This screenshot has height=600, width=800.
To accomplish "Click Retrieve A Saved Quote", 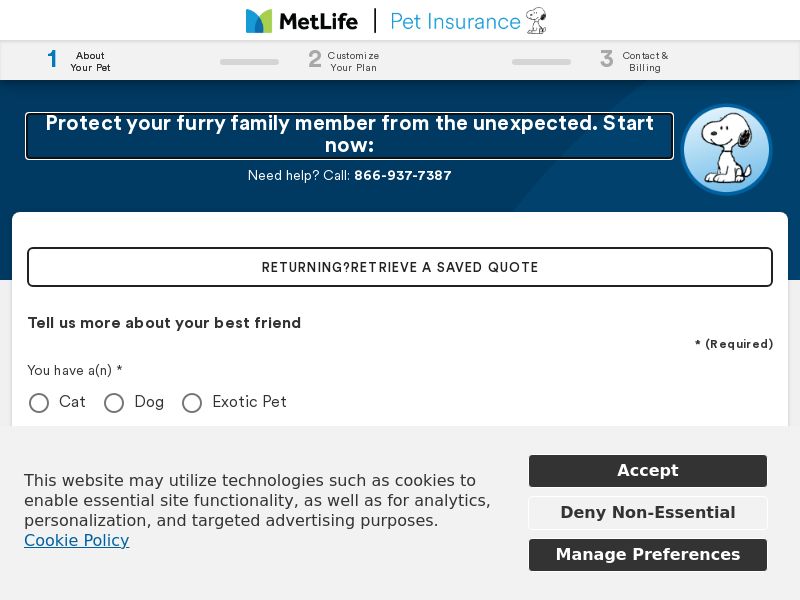I will (400, 267).
